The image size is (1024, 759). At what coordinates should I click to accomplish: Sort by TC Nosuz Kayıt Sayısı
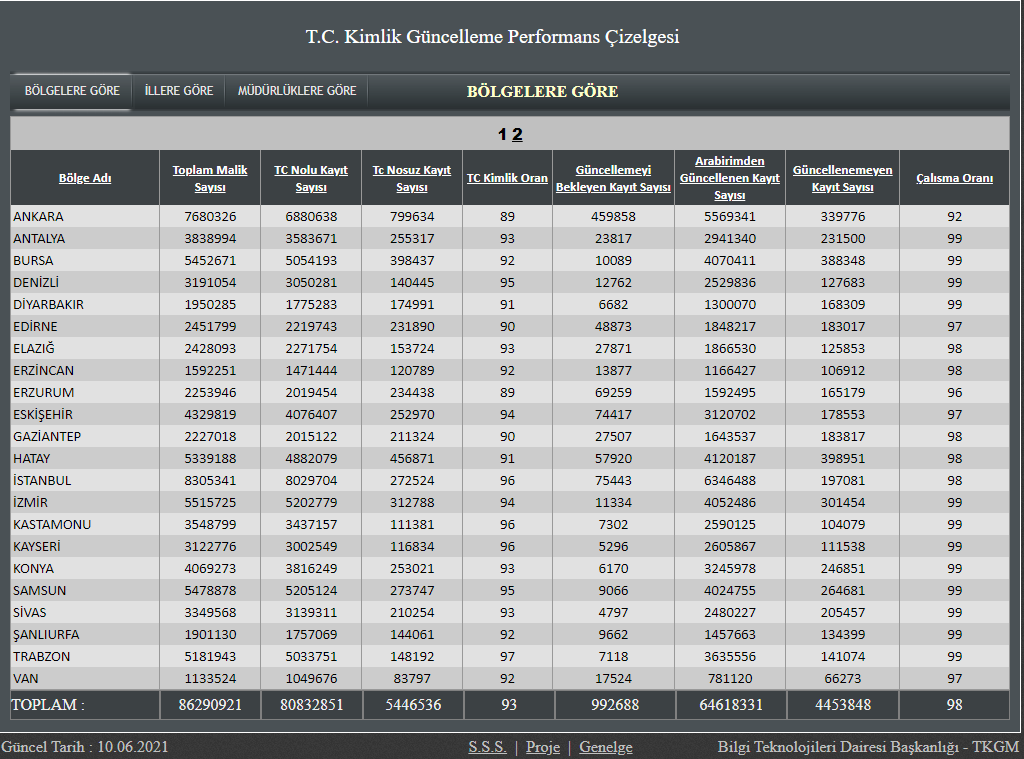click(x=412, y=178)
